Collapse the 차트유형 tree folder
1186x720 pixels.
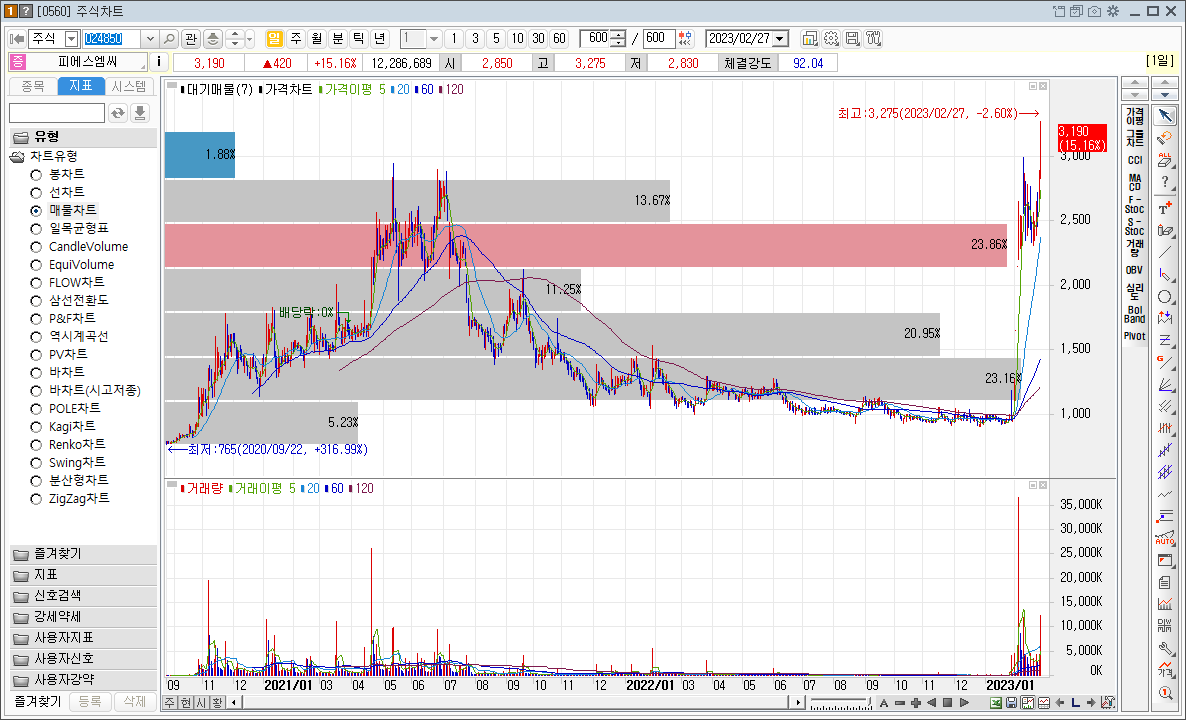coord(17,157)
